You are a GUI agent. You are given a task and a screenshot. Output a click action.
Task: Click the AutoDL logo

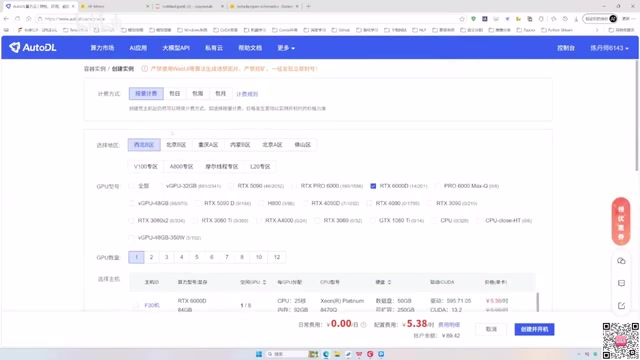click(x=33, y=48)
